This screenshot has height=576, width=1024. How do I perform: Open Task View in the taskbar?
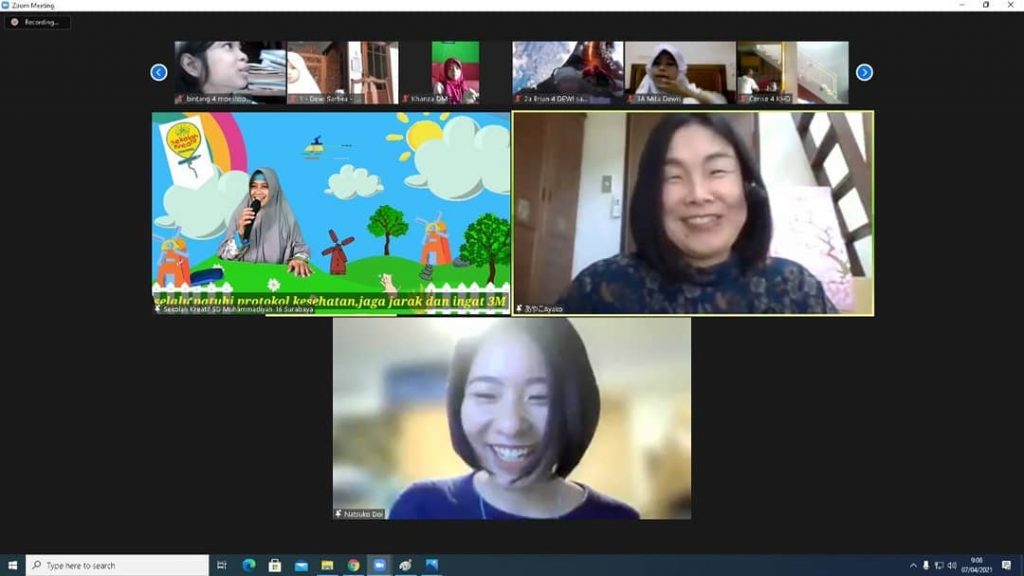222,565
